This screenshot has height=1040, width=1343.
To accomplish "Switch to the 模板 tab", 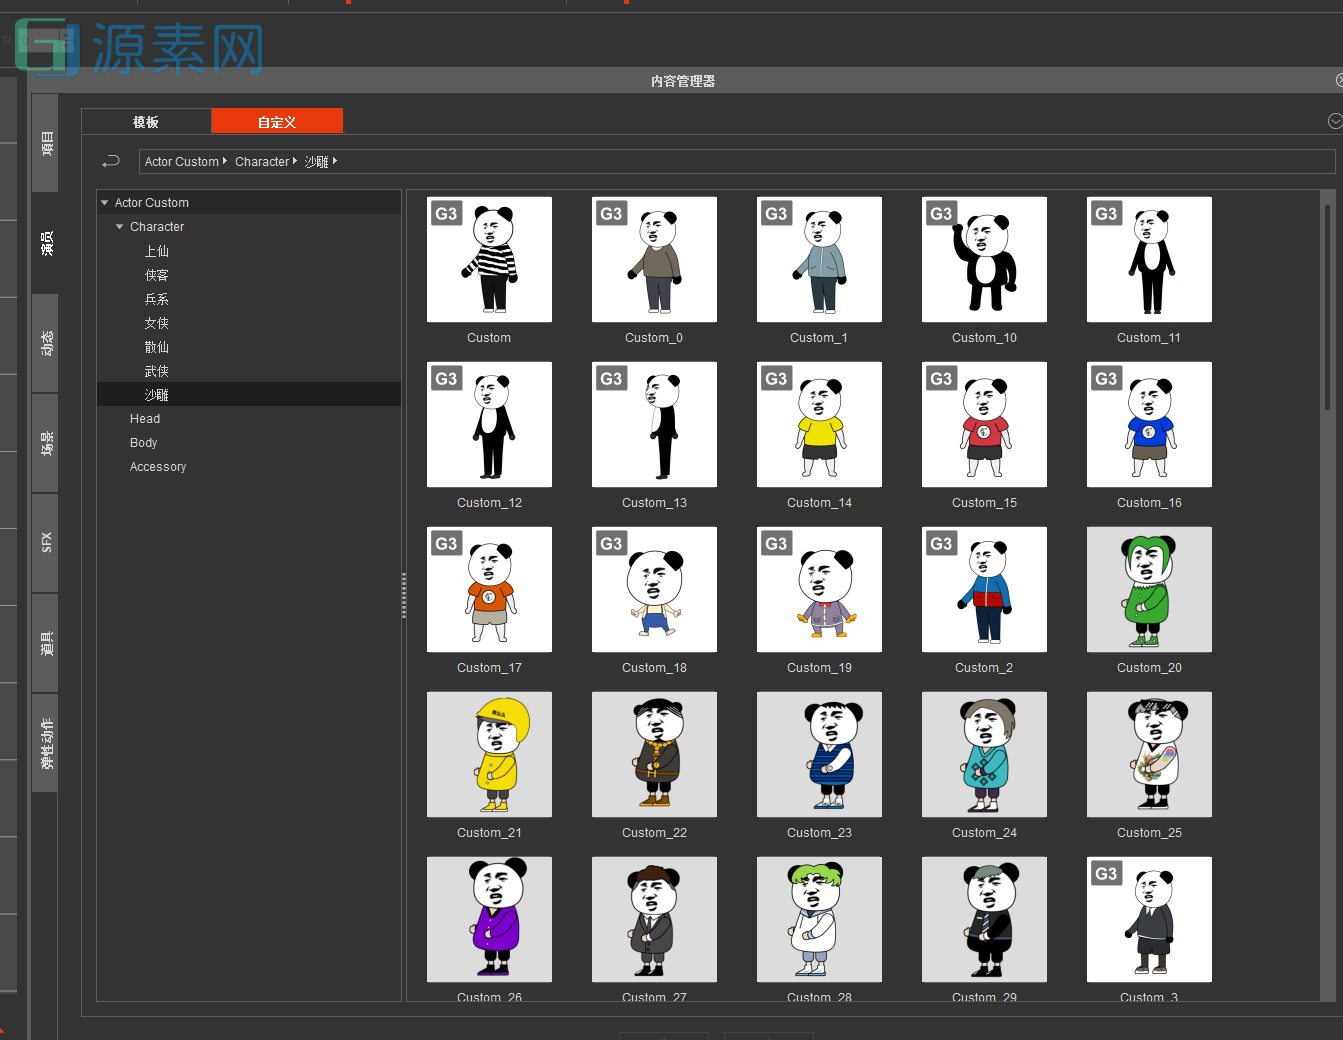I will point(146,122).
